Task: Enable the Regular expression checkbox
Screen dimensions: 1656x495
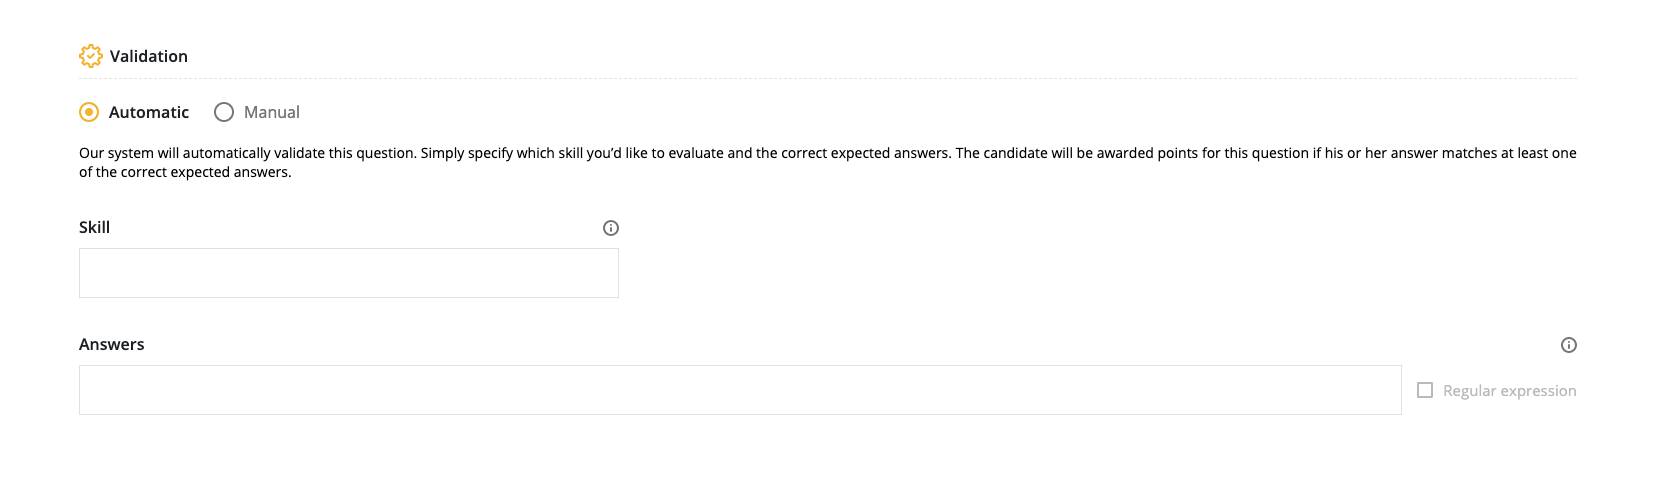Action: tap(1425, 390)
